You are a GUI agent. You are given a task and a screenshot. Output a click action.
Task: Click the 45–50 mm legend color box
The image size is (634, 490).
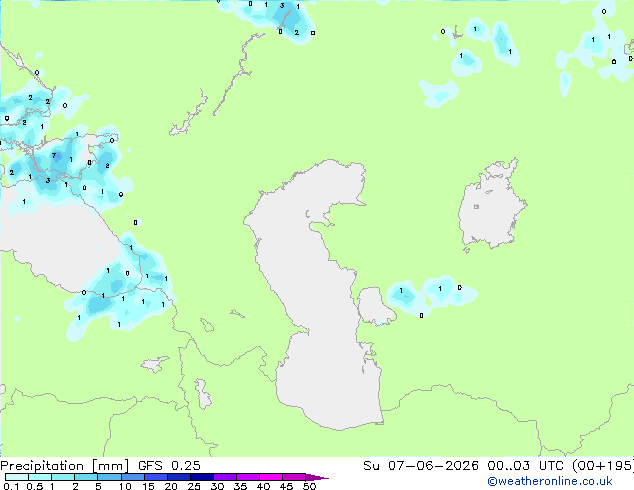pyautogui.click(x=294, y=477)
